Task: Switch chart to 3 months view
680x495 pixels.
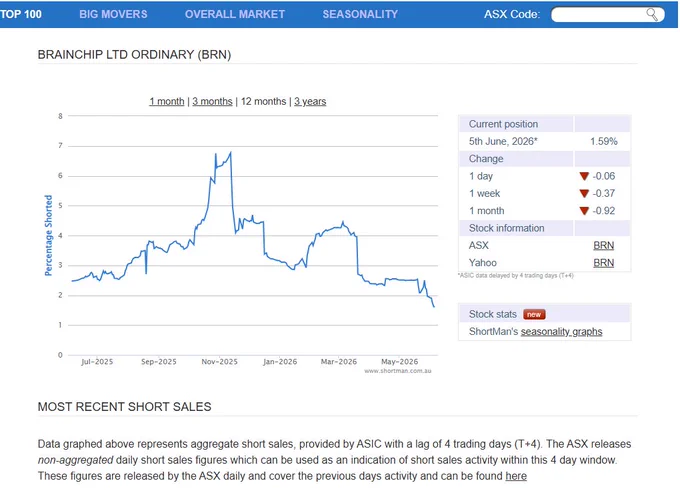Action: 212,102
